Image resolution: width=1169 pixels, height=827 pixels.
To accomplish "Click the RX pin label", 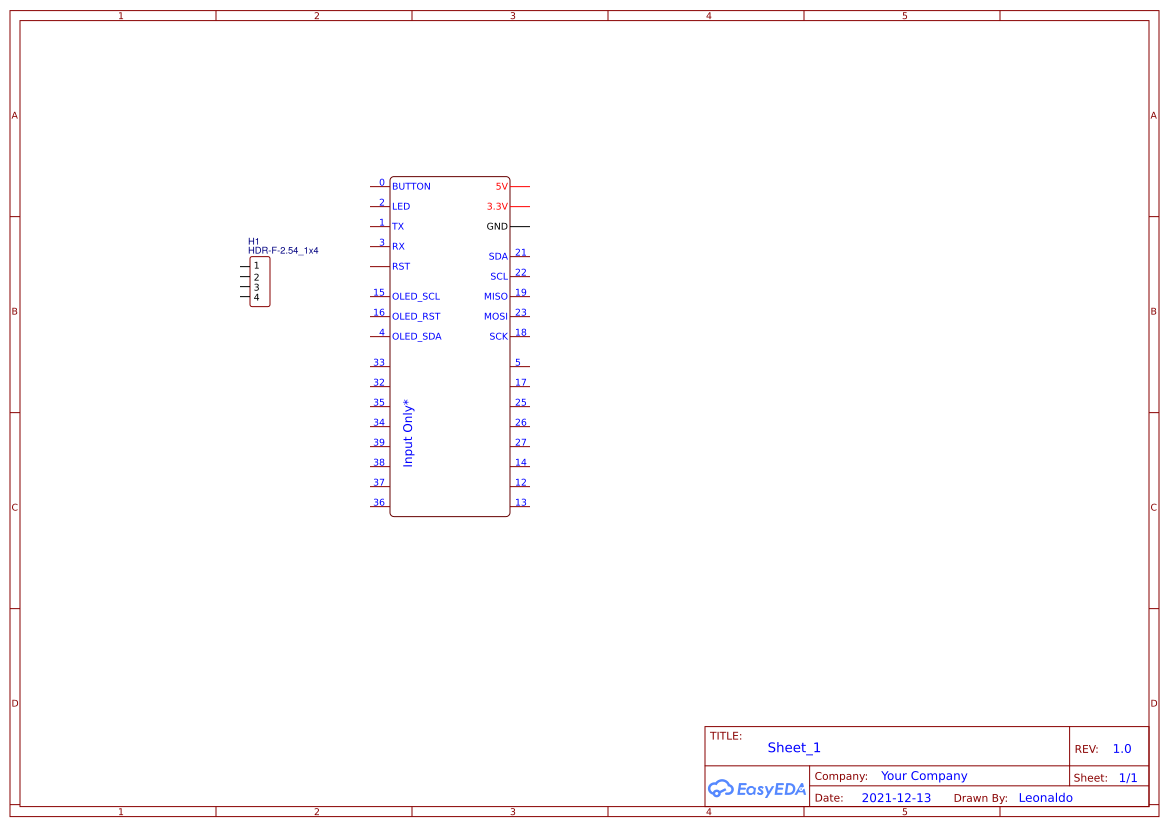I will [398, 246].
